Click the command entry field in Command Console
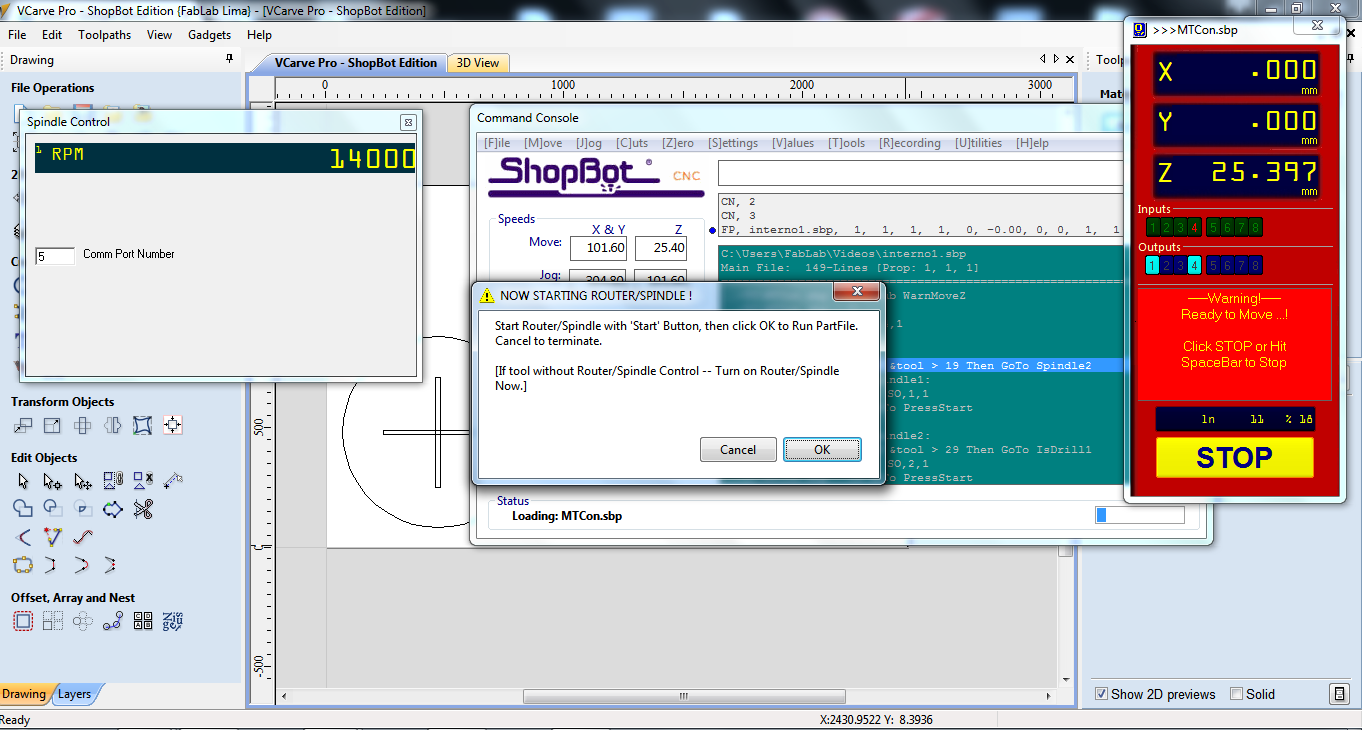Image resolution: width=1362 pixels, height=730 pixels. (920, 173)
